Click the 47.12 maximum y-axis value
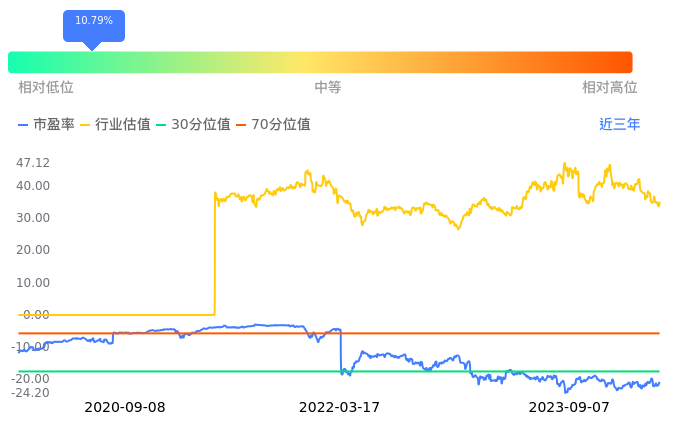The height and width of the screenshot is (442, 686). (x=33, y=163)
